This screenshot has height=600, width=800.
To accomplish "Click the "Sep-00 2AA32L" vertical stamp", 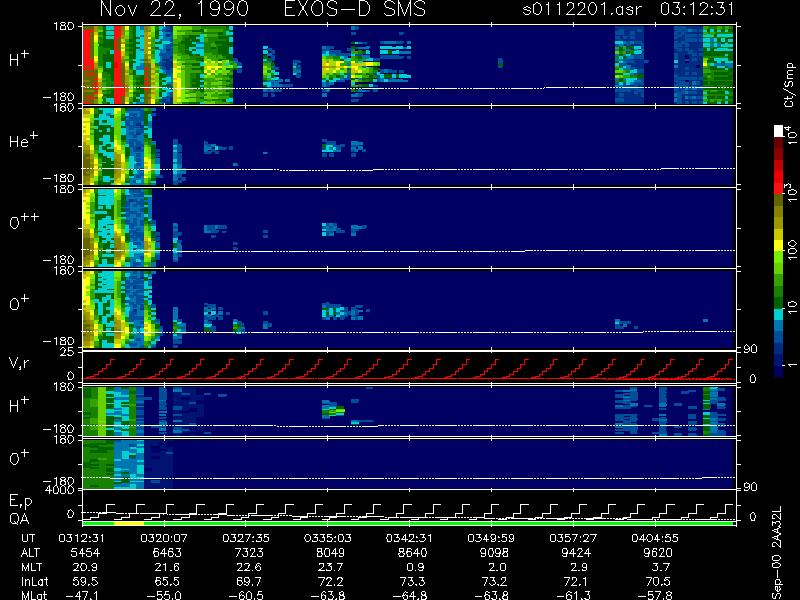I will click(777, 553).
